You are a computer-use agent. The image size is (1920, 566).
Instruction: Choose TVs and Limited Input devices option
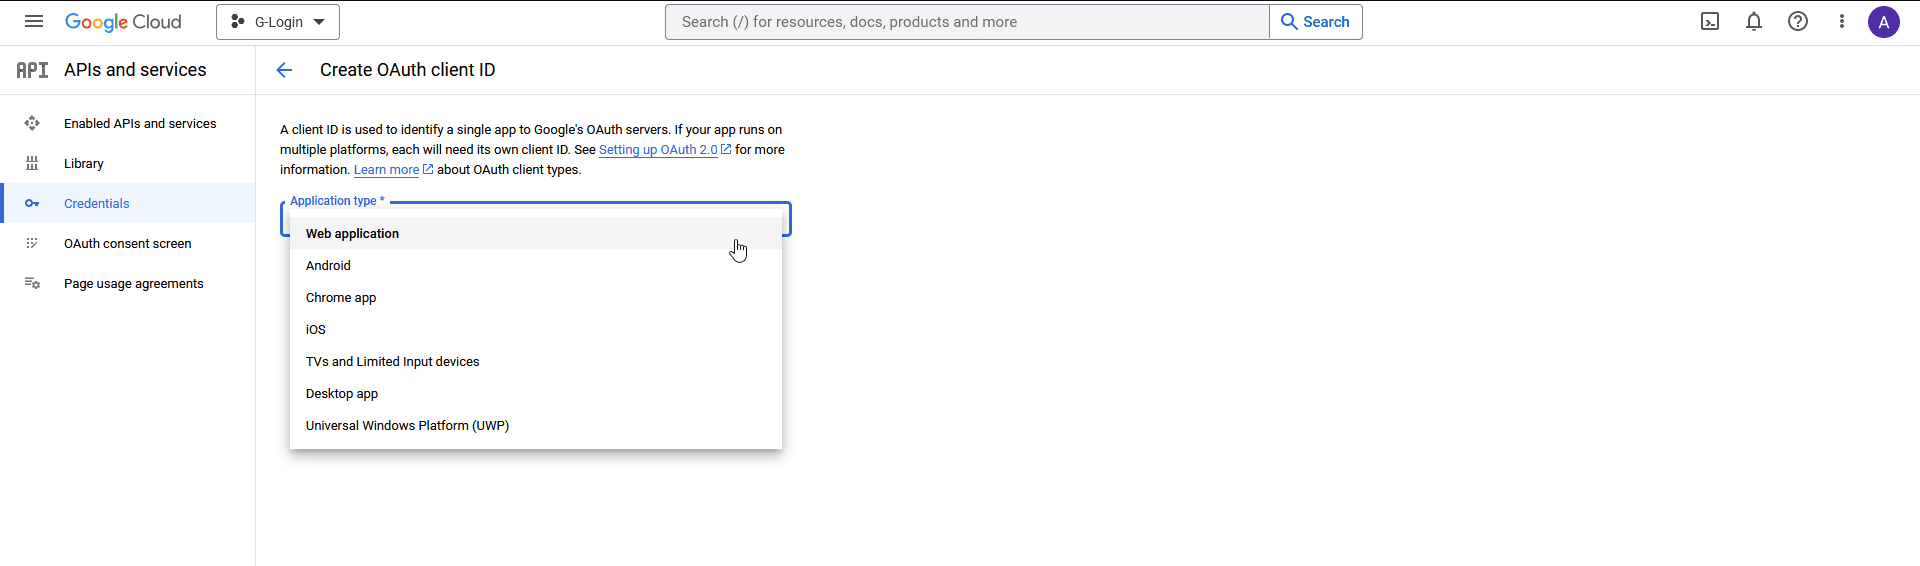536,361
